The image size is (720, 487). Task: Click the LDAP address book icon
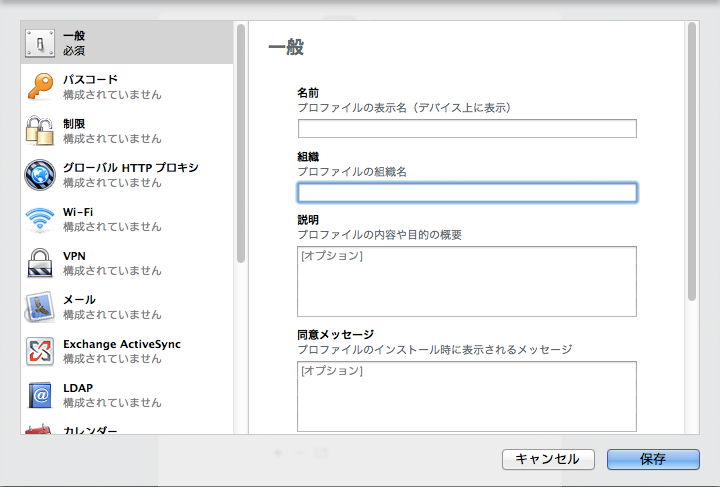pos(40,394)
